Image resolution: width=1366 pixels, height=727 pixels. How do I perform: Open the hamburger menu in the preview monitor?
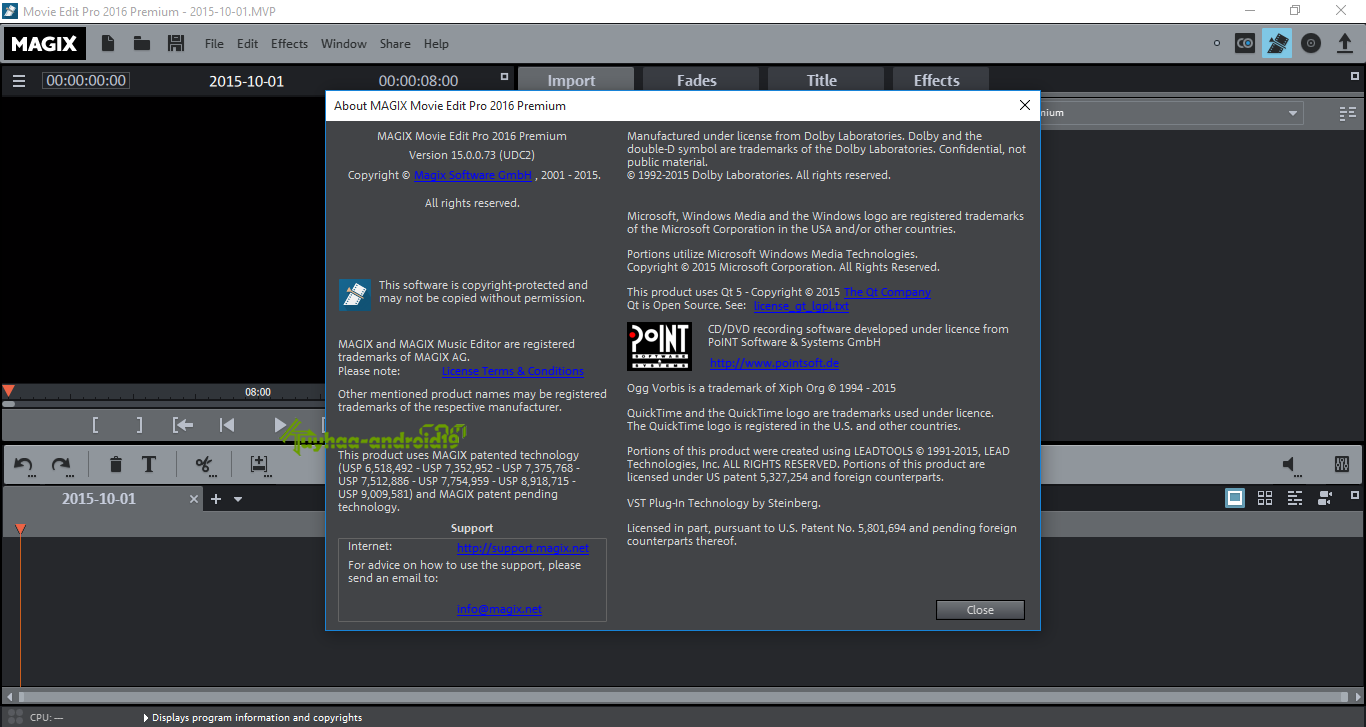(x=19, y=81)
